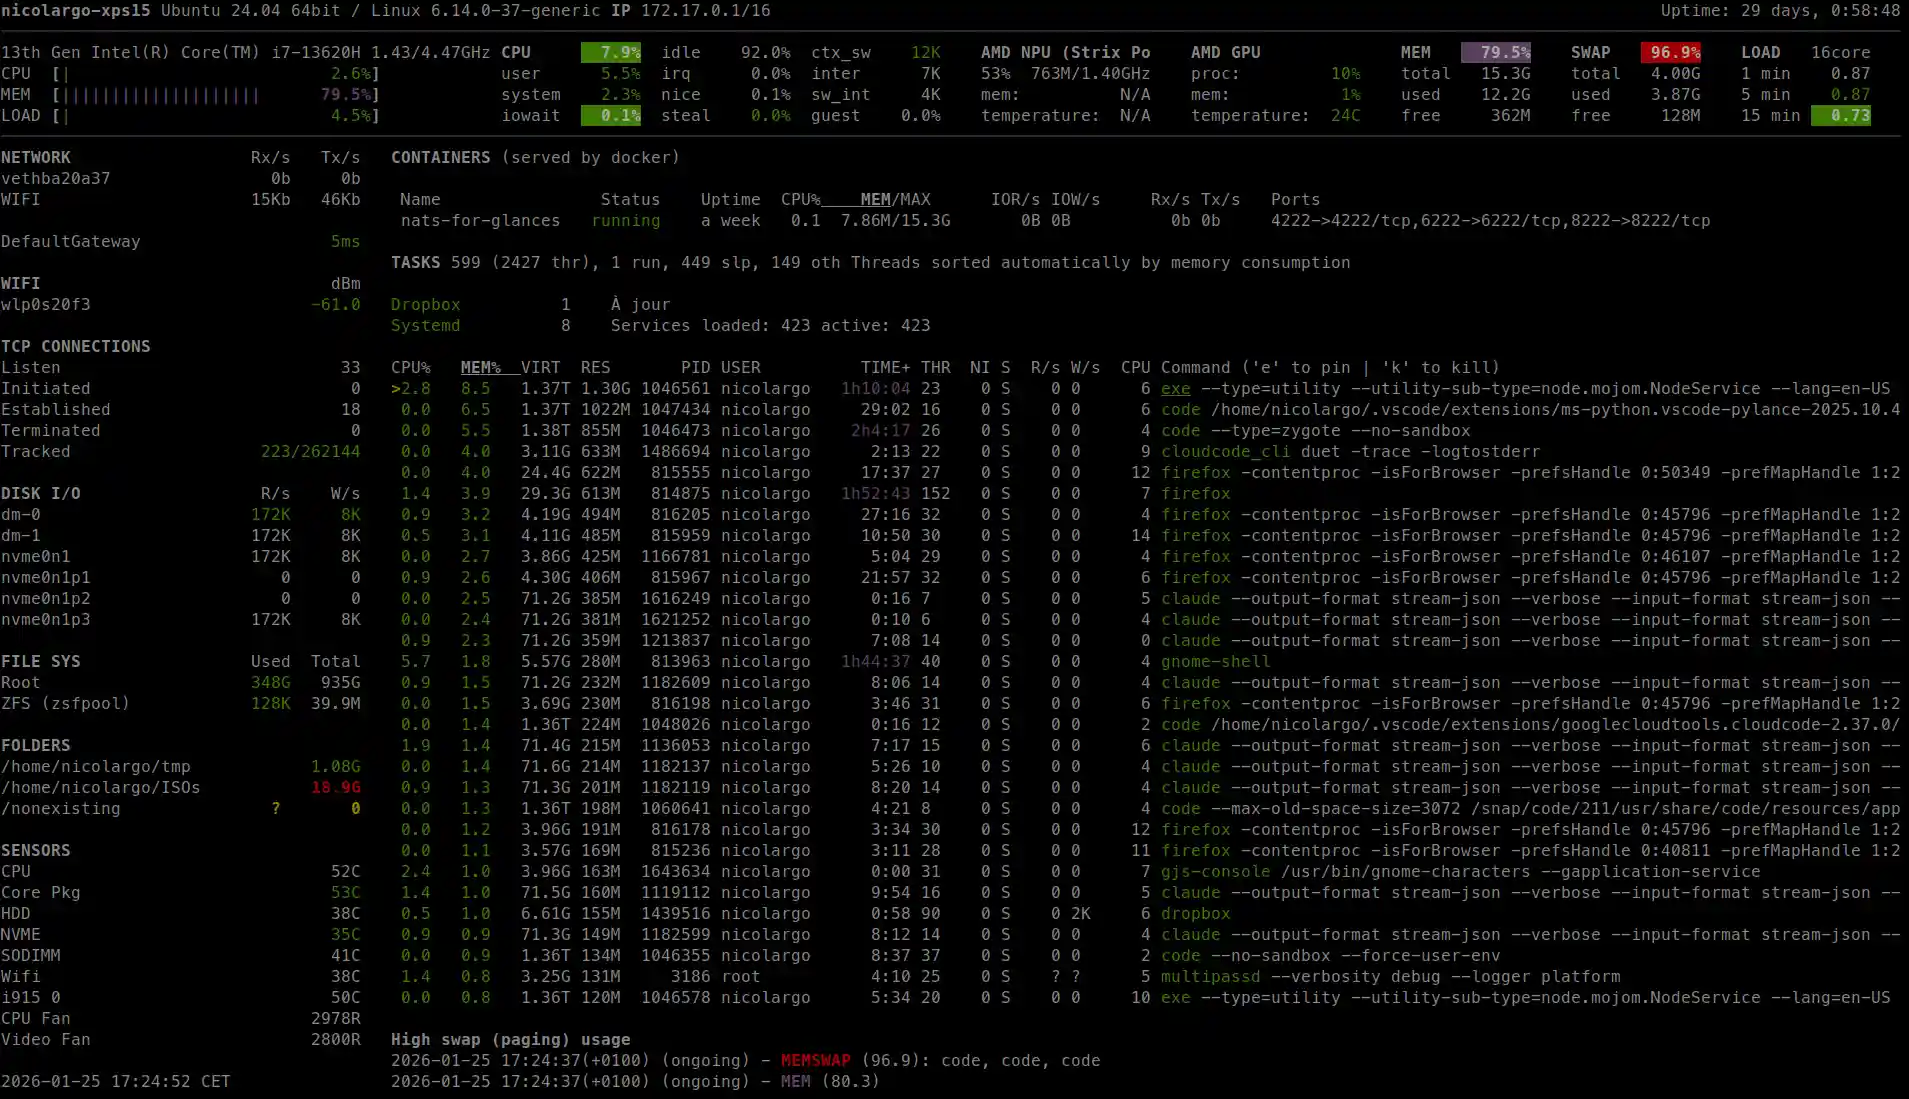Image resolution: width=1909 pixels, height=1099 pixels.
Task: Click the red MEMSWAP alert label
Action: coord(815,1060)
